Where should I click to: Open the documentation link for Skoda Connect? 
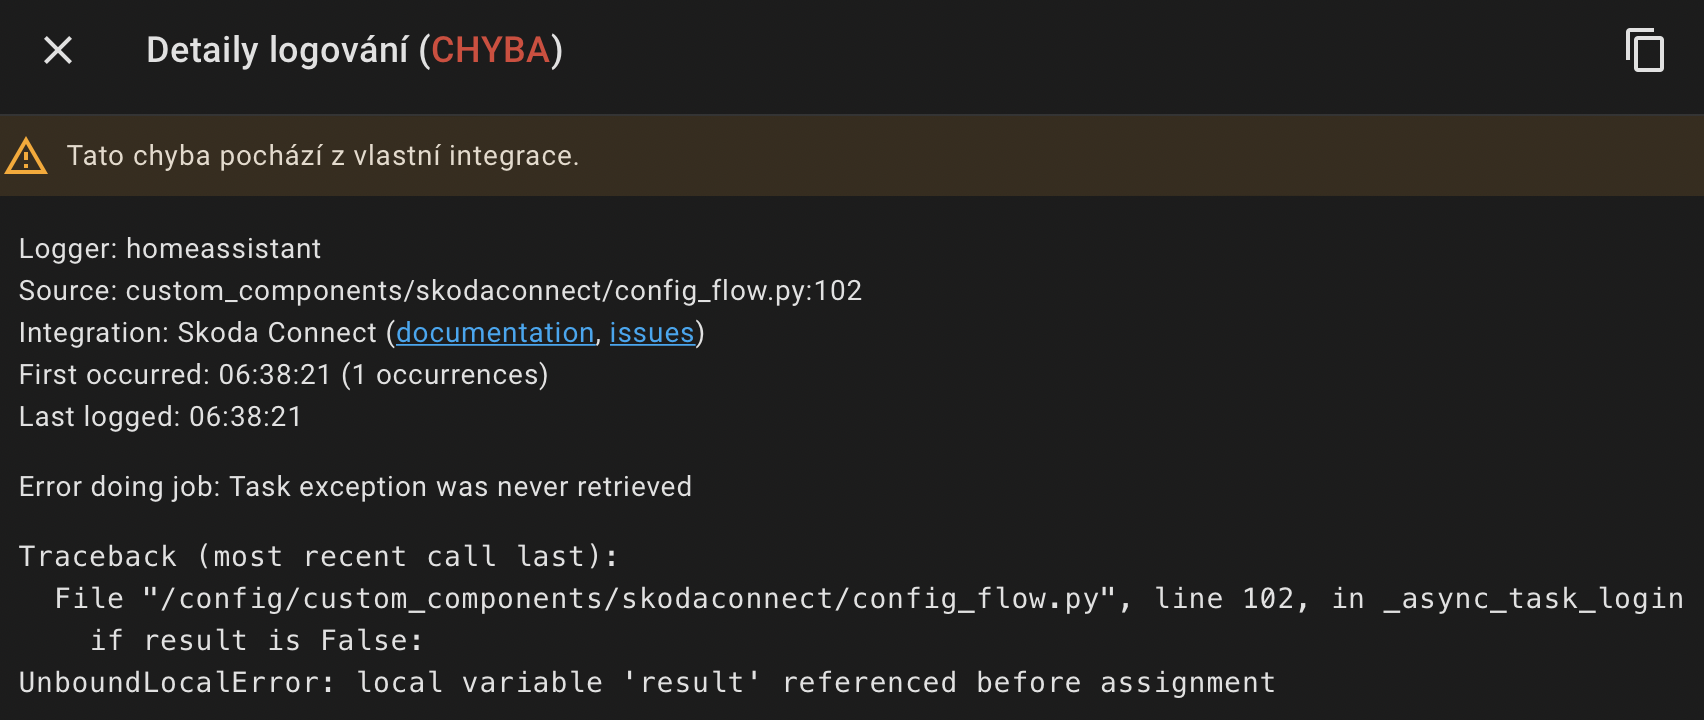(495, 333)
